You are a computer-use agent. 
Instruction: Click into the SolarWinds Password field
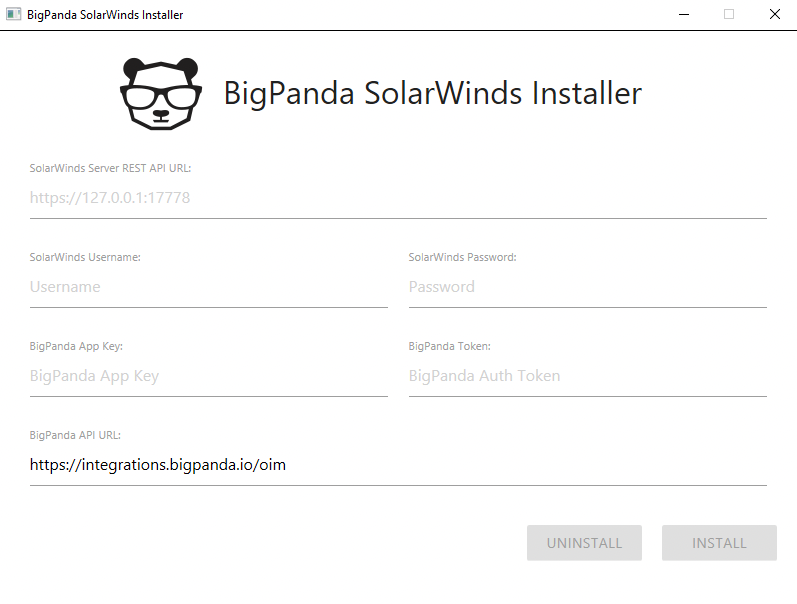click(x=587, y=287)
